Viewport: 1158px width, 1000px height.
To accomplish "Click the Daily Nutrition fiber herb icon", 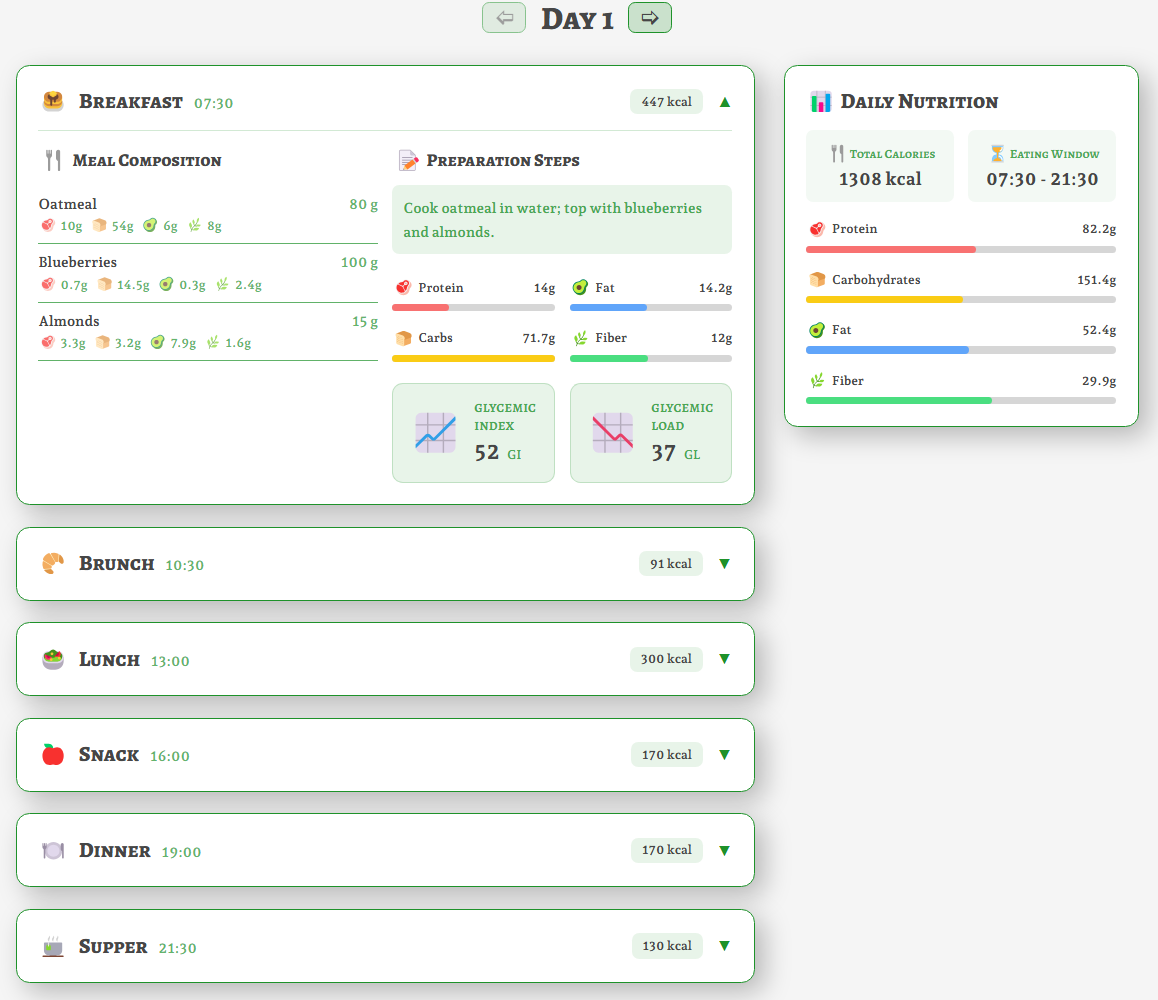I will (817, 380).
